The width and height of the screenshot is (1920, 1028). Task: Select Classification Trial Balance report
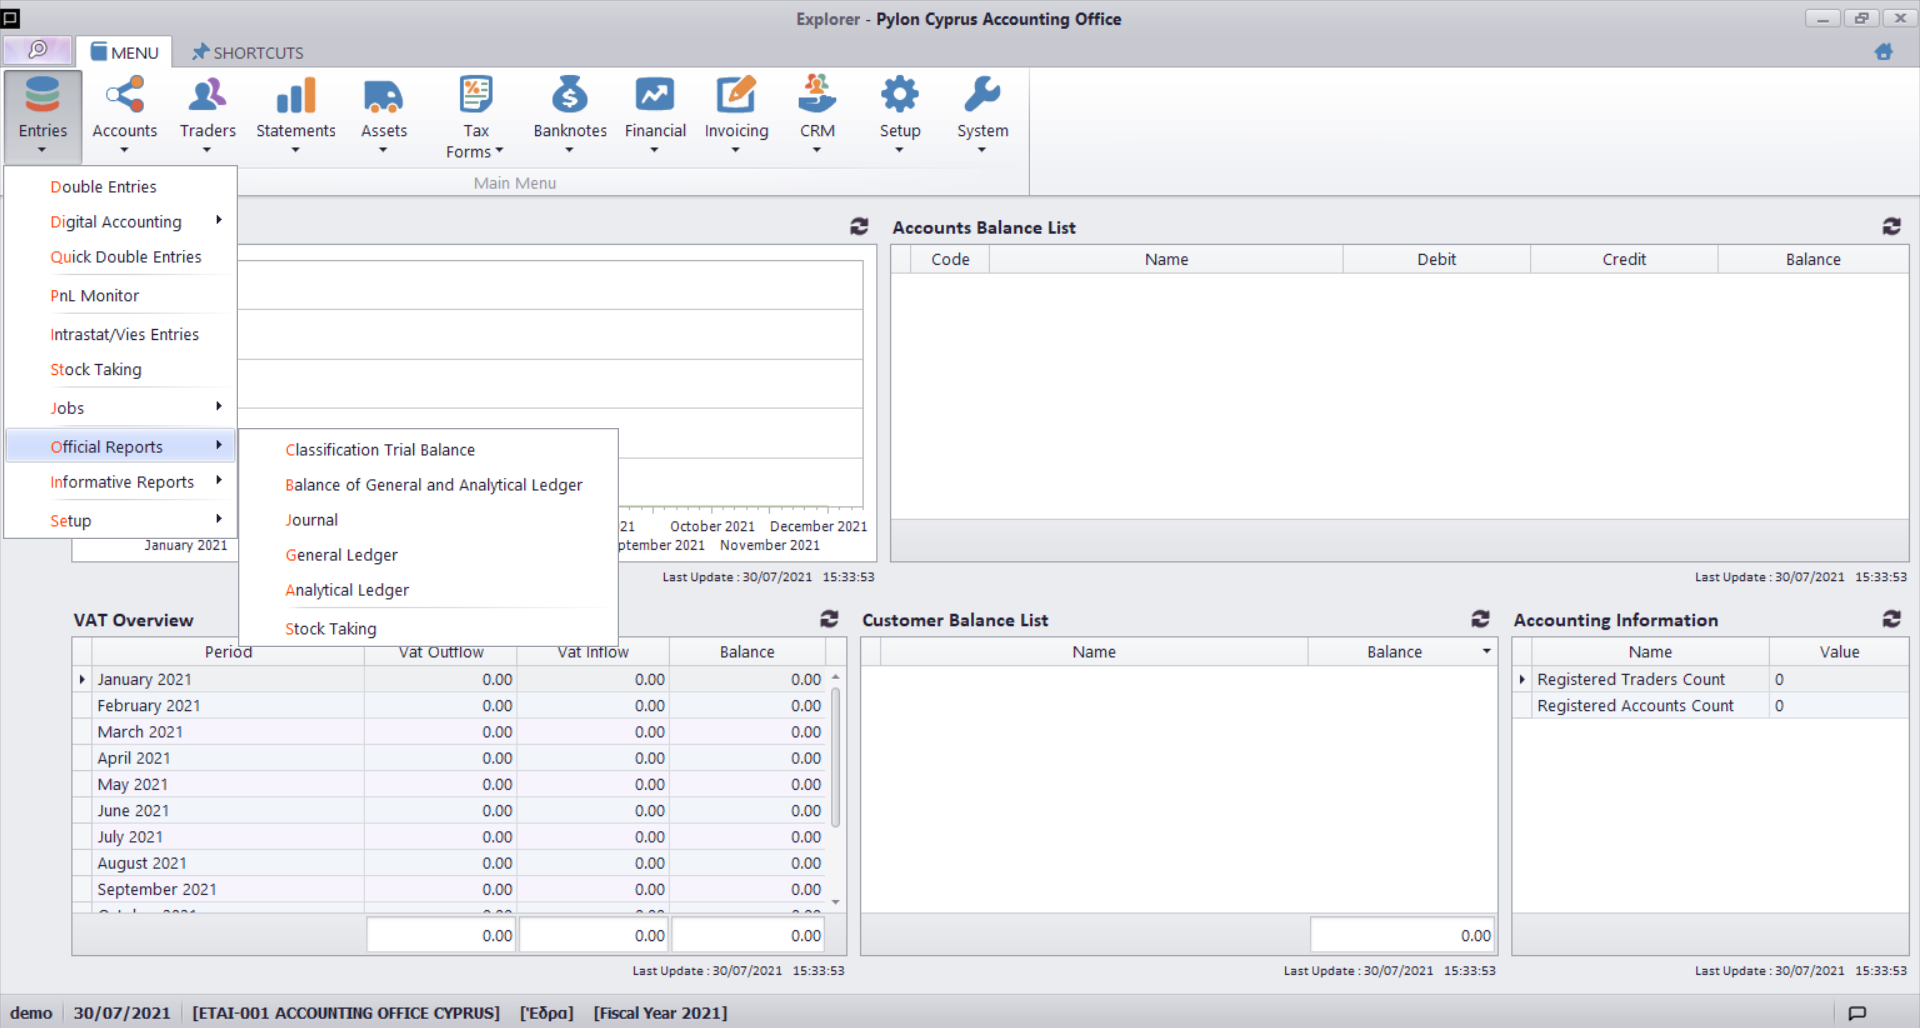click(x=380, y=450)
